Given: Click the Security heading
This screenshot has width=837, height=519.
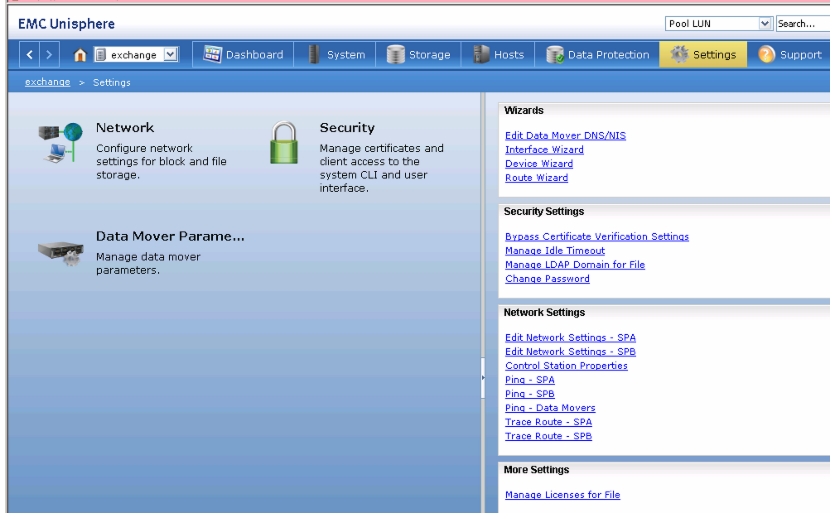Looking at the screenshot, I should 347,128.
